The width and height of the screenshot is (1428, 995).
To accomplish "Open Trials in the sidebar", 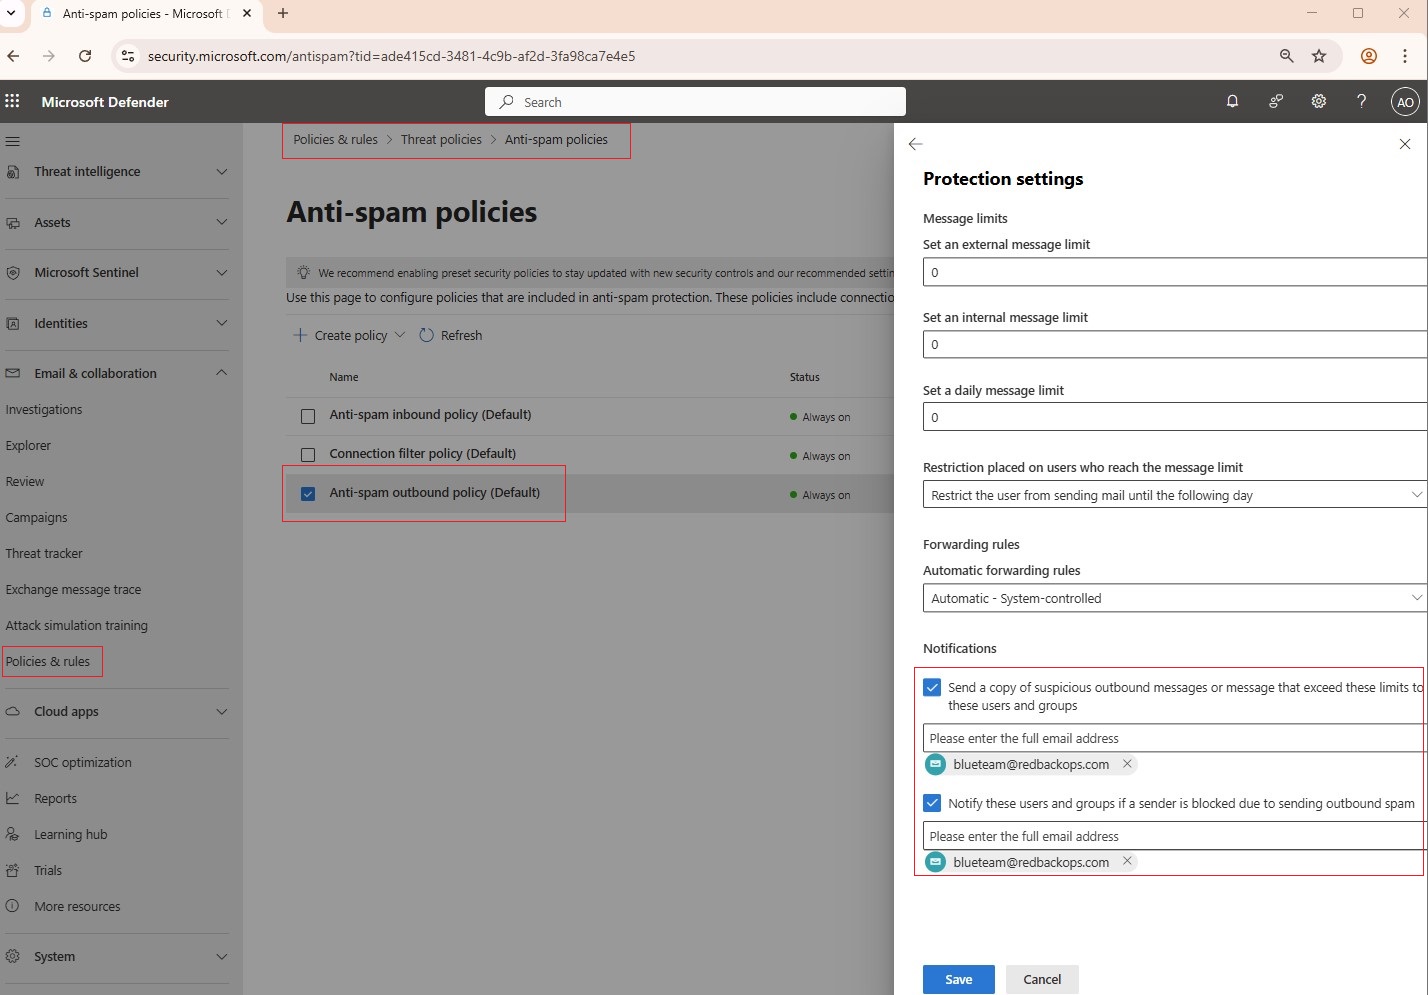I will [48, 870].
